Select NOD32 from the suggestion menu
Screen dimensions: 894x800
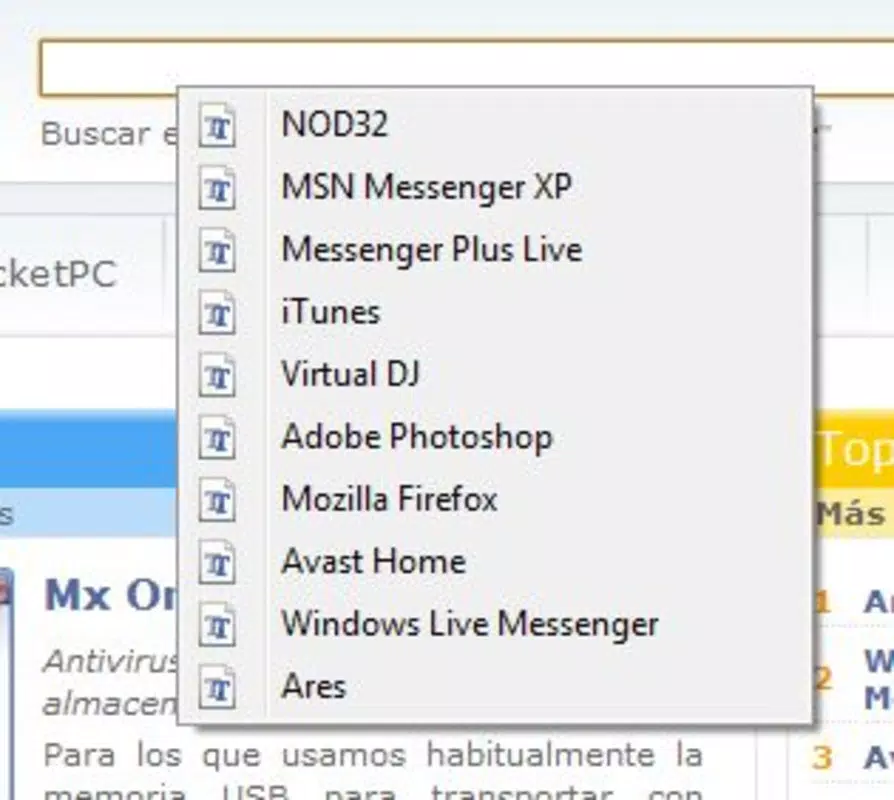[x=495, y=125]
